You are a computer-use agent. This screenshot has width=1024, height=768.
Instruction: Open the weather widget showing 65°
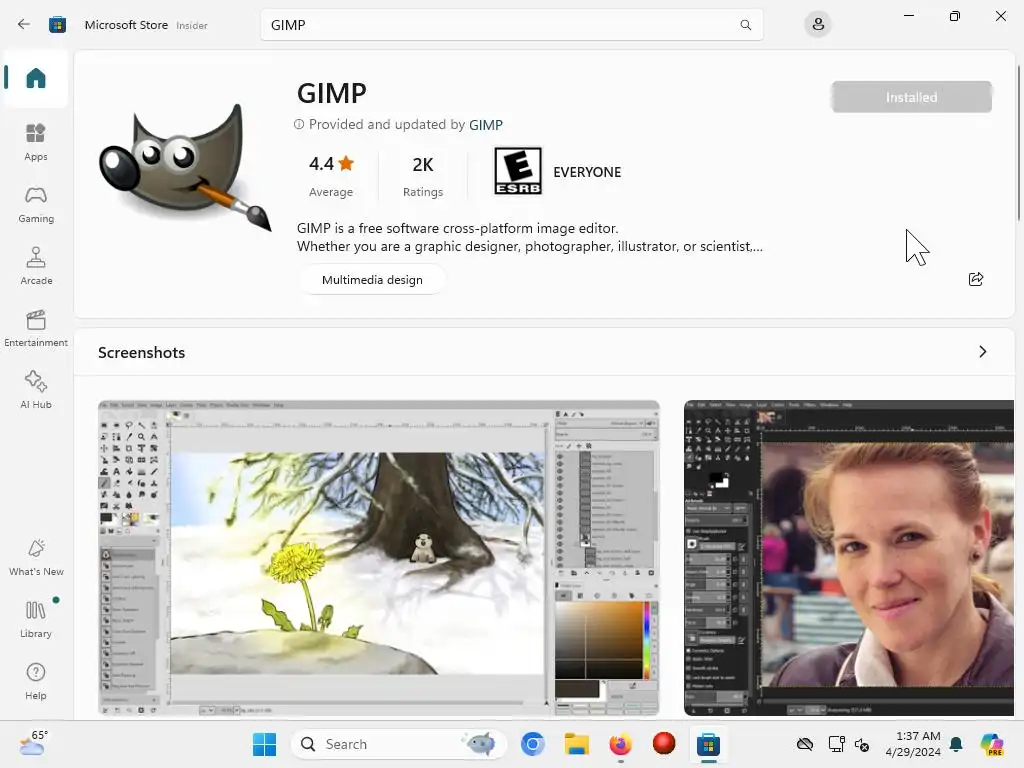coord(33,743)
